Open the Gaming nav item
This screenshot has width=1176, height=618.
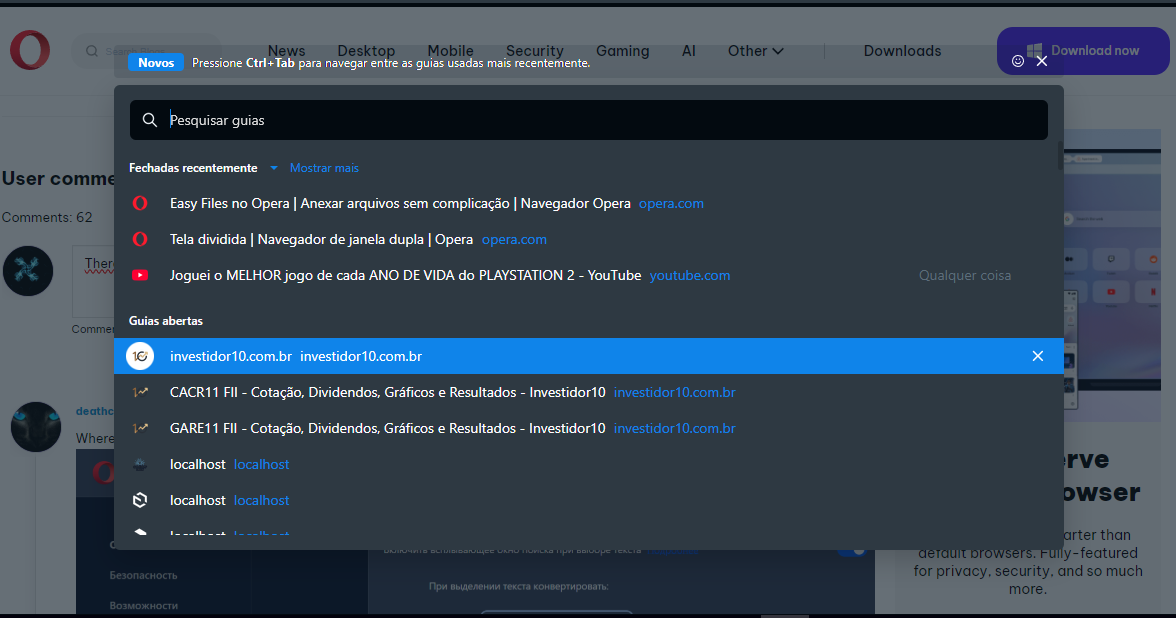click(x=622, y=51)
